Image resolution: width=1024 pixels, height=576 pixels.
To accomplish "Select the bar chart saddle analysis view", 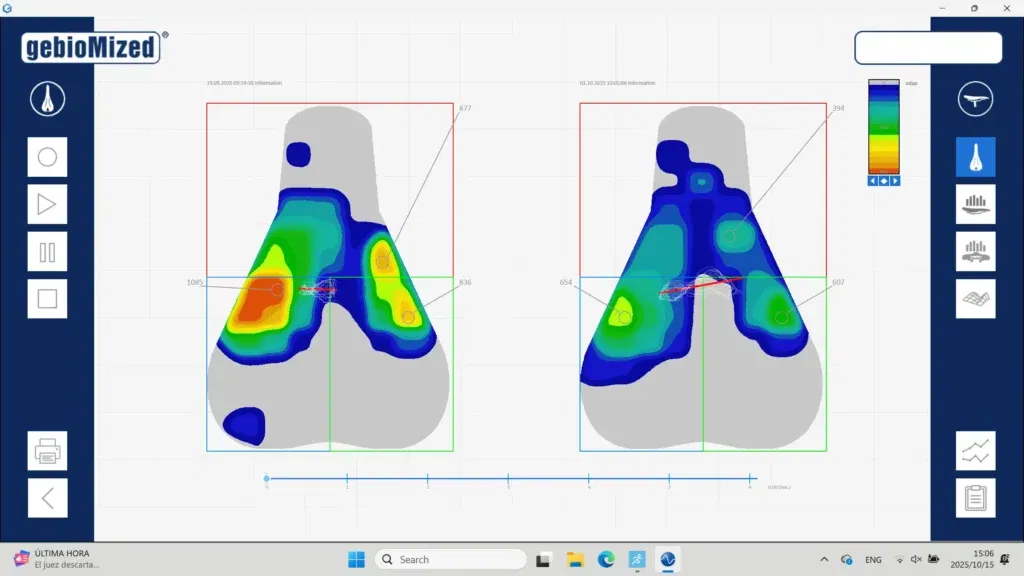I will tap(975, 203).
